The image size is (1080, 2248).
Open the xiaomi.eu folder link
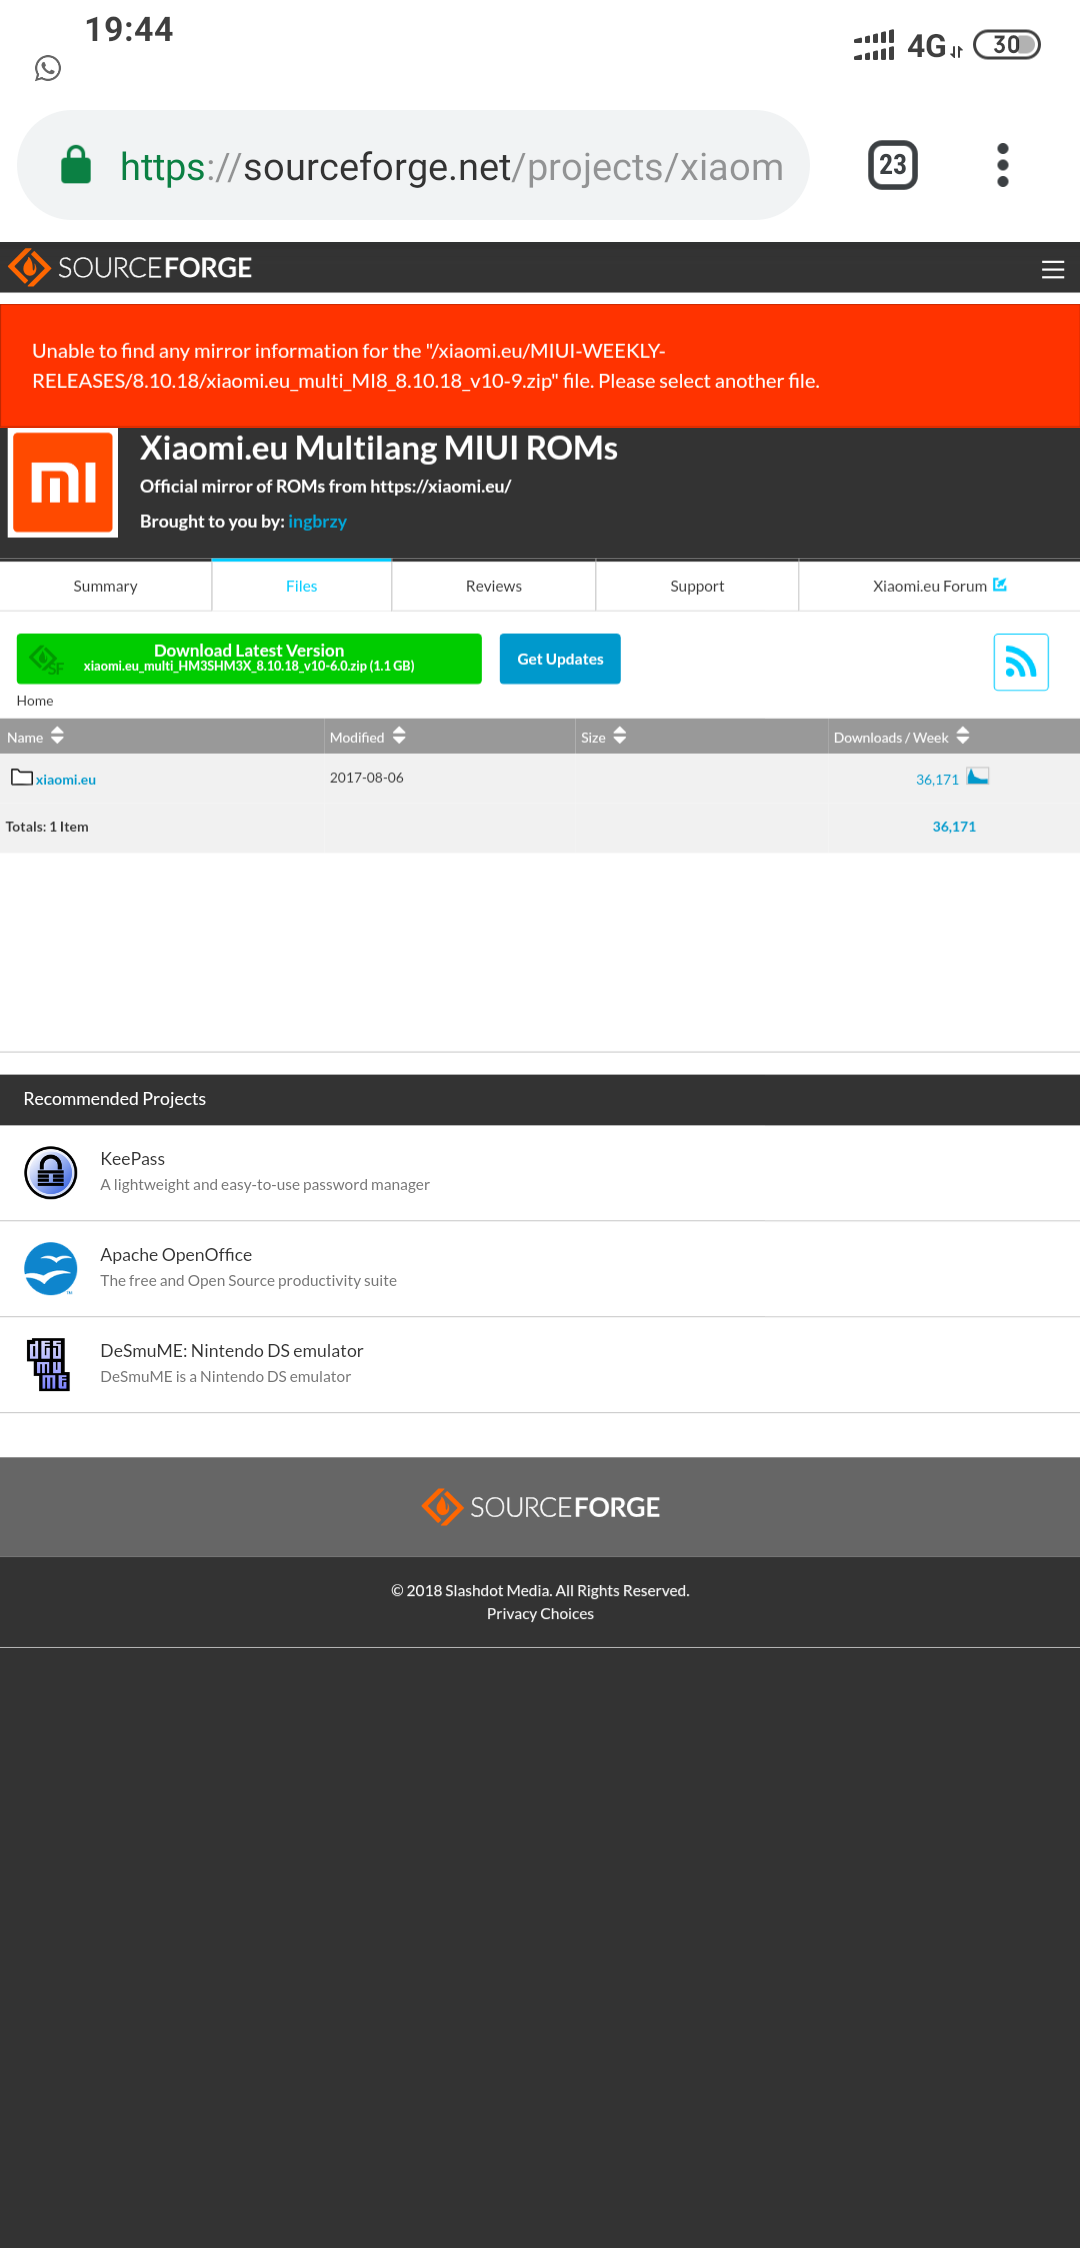click(x=66, y=779)
